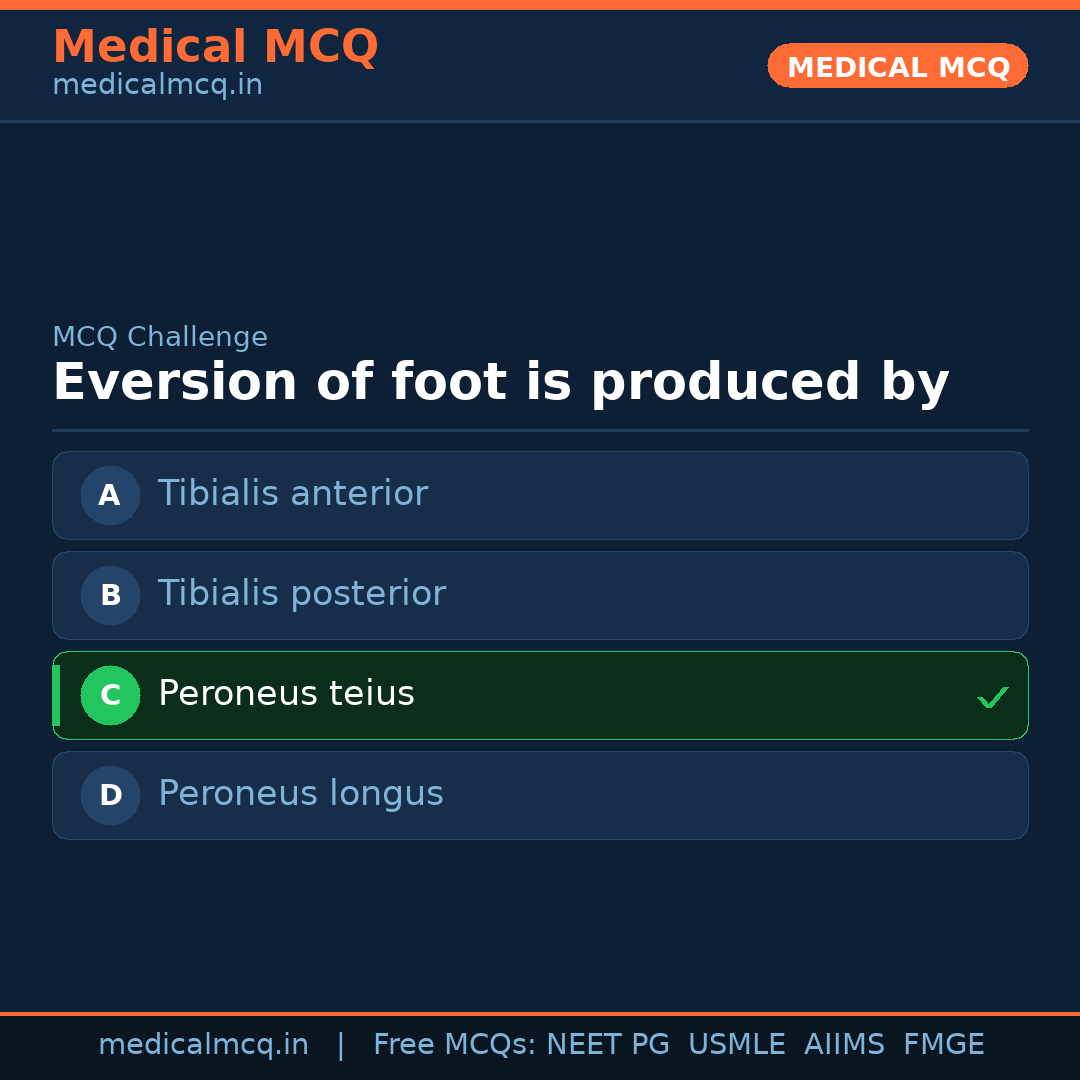Open the FMGE MCQs category
Image resolution: width=1080 pixels, height=1080 pixels.
click(943, 1044)
